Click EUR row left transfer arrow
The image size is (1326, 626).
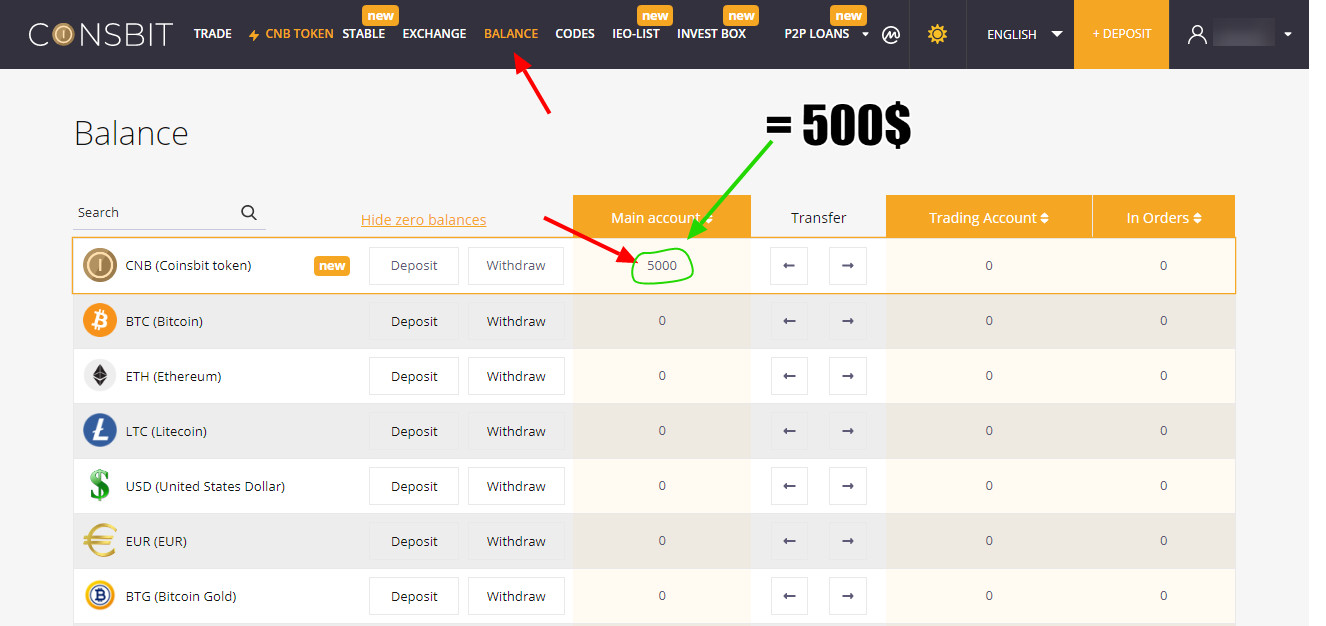pos(789,541)
